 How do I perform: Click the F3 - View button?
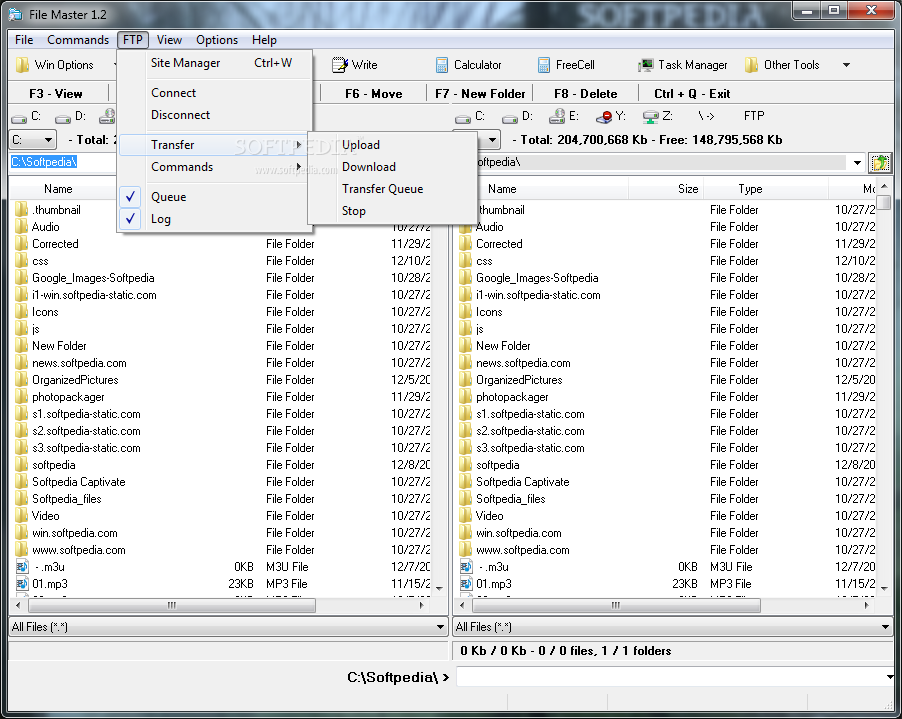point(56,94)
